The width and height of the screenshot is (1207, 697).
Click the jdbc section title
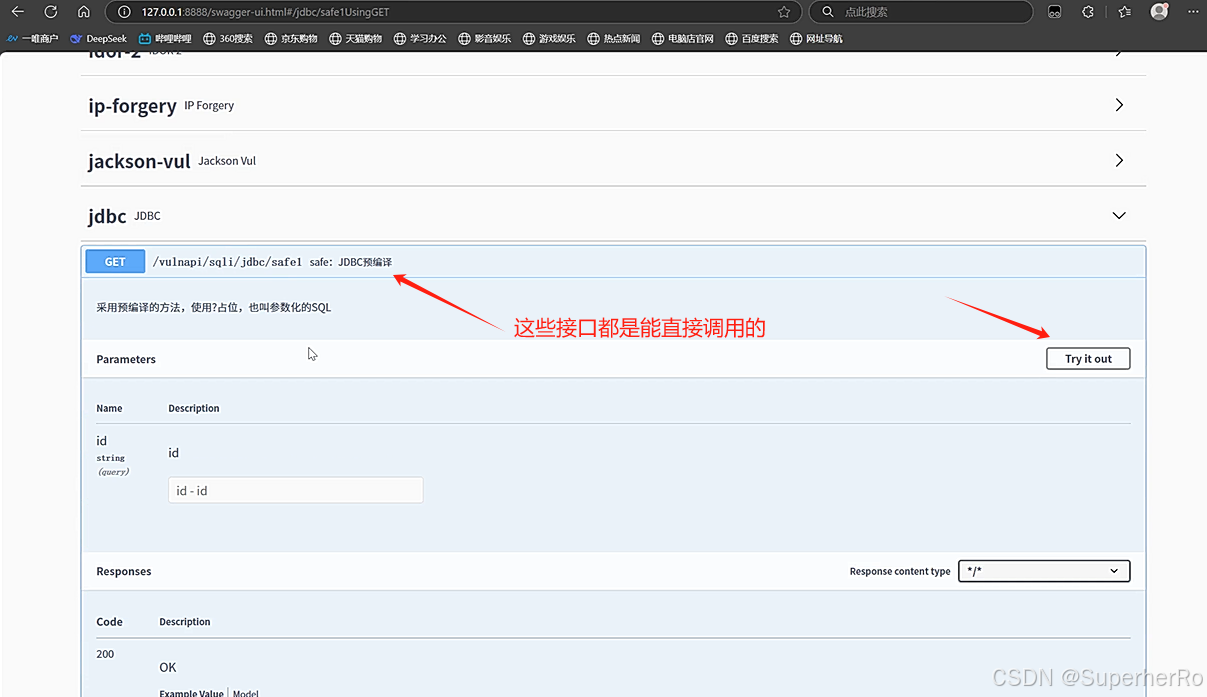(x=107, y=216)
